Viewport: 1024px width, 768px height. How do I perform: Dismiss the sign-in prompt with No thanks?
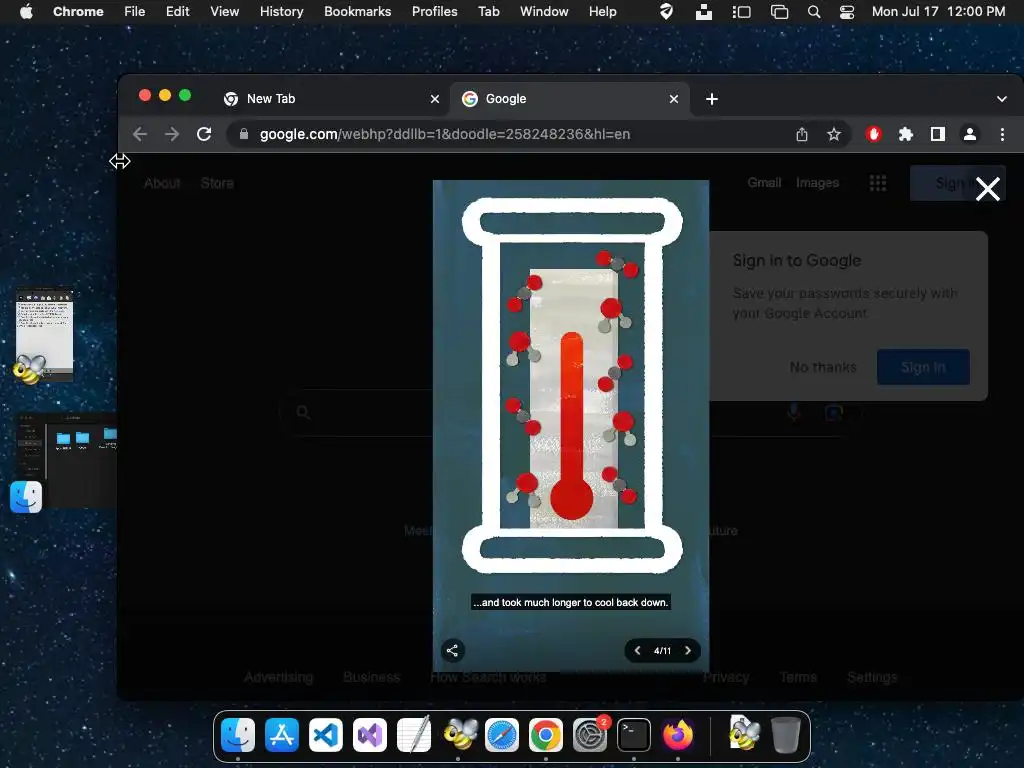(x=823, y=367)
